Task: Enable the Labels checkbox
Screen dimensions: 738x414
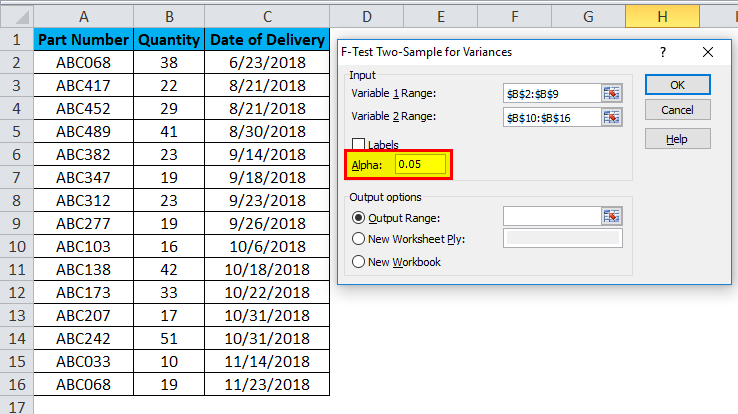Action: point(359,144)
